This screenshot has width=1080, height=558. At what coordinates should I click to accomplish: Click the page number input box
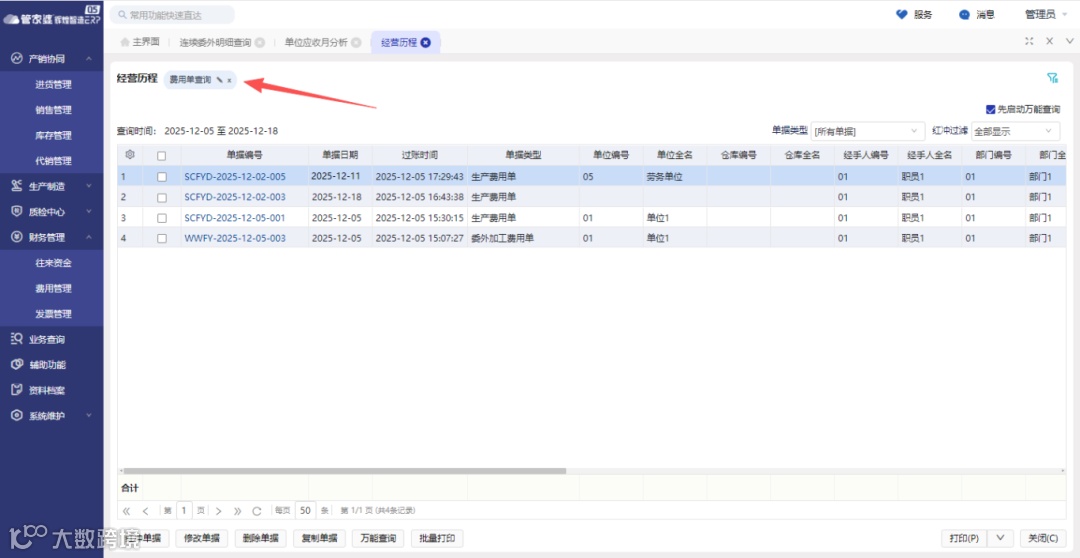point(185,510)
